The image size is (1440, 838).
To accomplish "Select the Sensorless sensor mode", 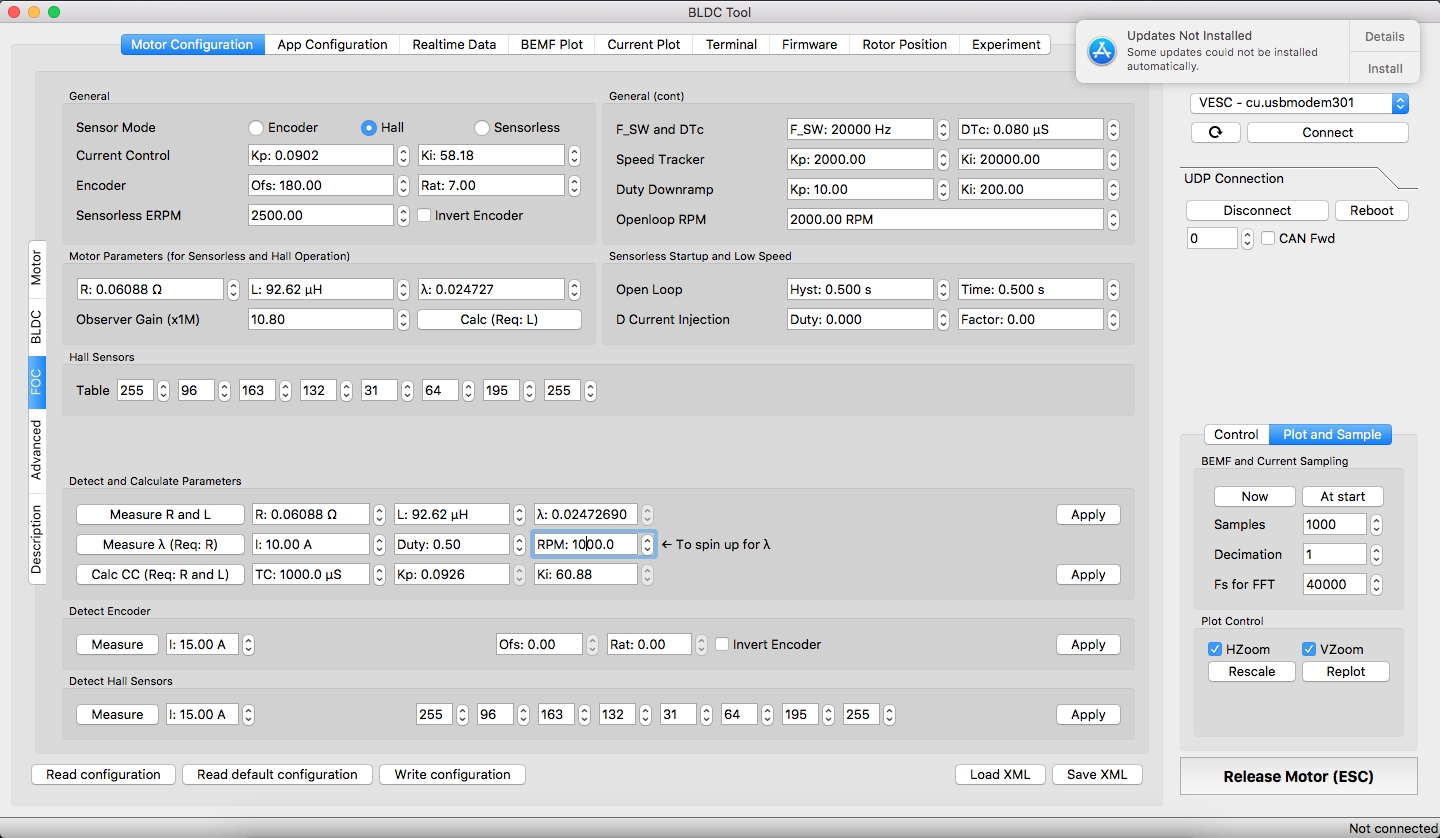I will coord(482,128).
